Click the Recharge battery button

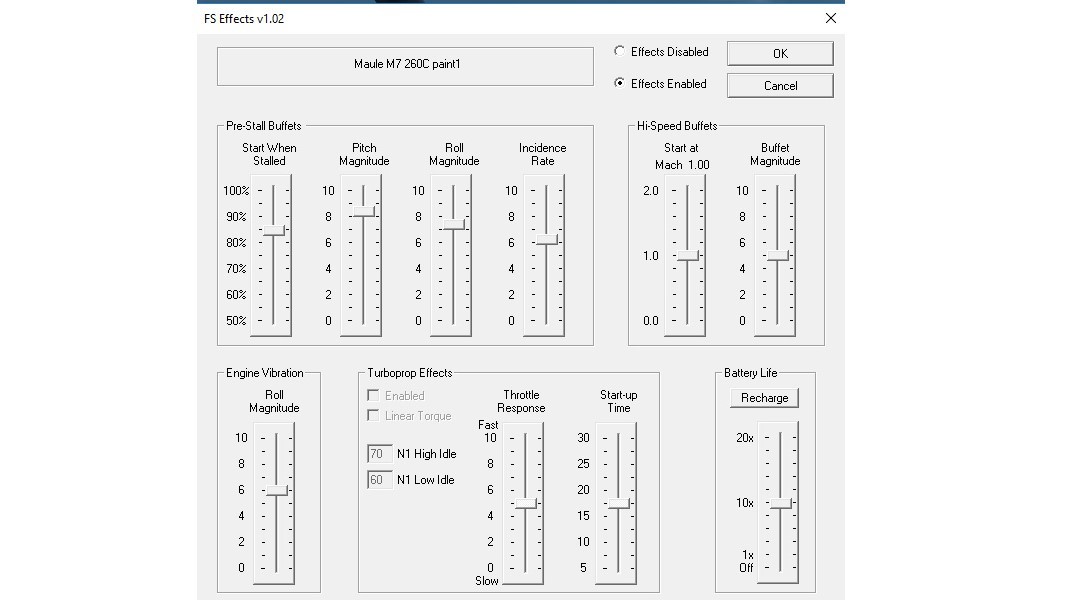click(x=764, y=398)
